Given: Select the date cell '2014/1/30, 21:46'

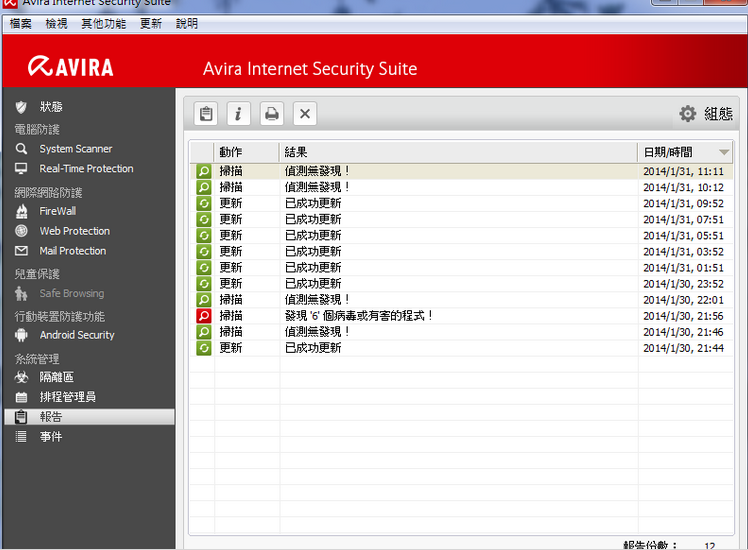Looking at the screenshot, I should [683, 332].
